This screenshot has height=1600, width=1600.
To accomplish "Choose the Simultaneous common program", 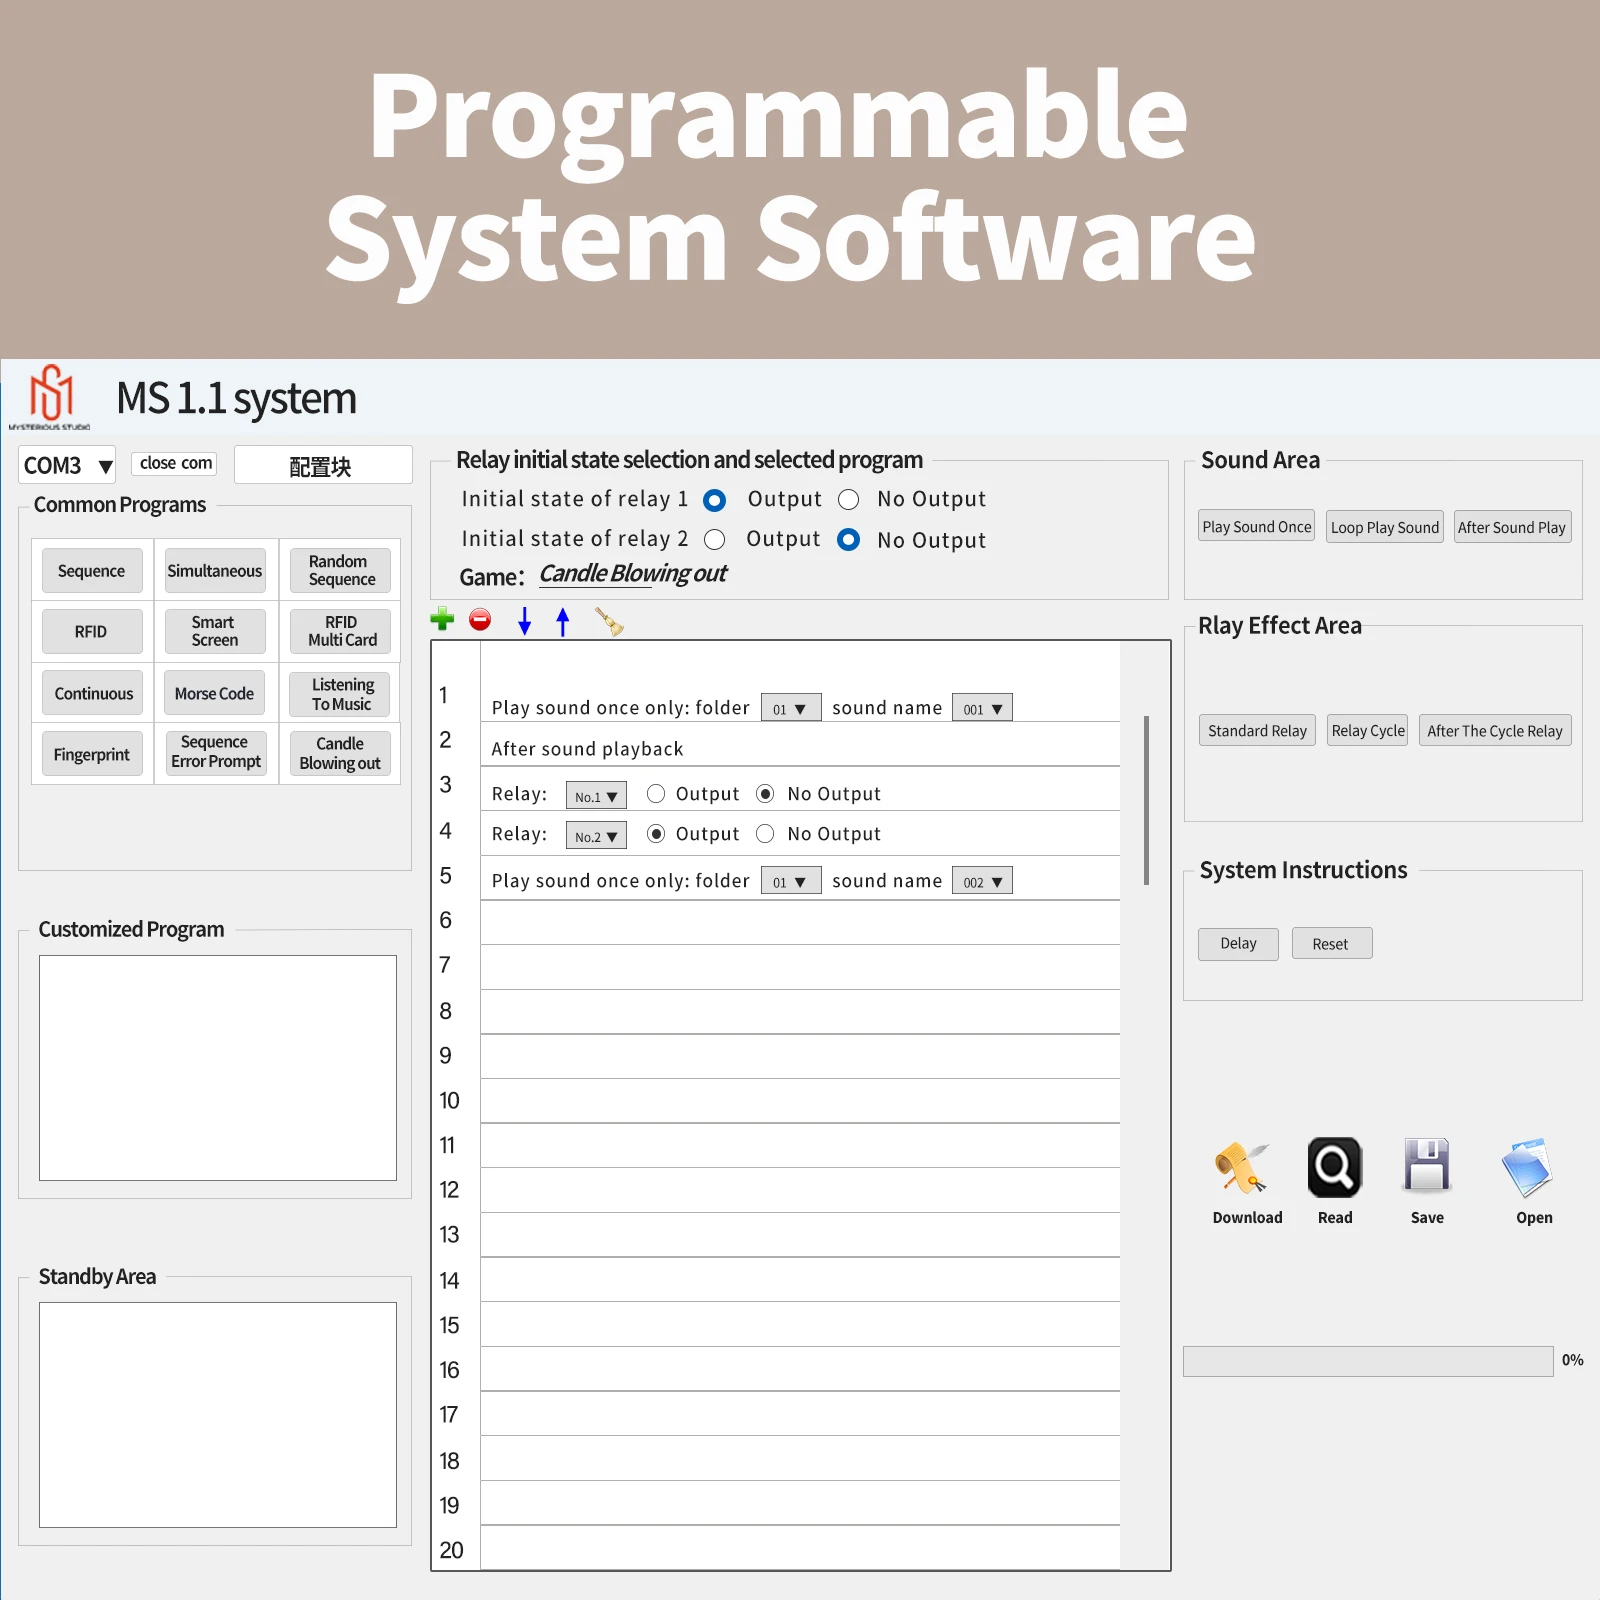I will pos(215,571).
